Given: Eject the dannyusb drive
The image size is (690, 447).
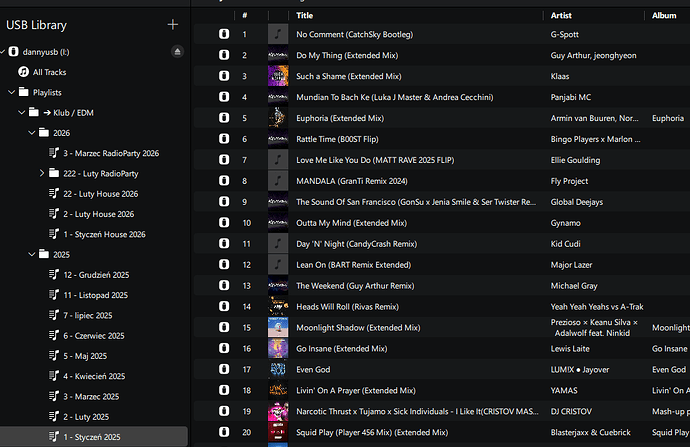Looking at the screenshot, I should point(177,51).
